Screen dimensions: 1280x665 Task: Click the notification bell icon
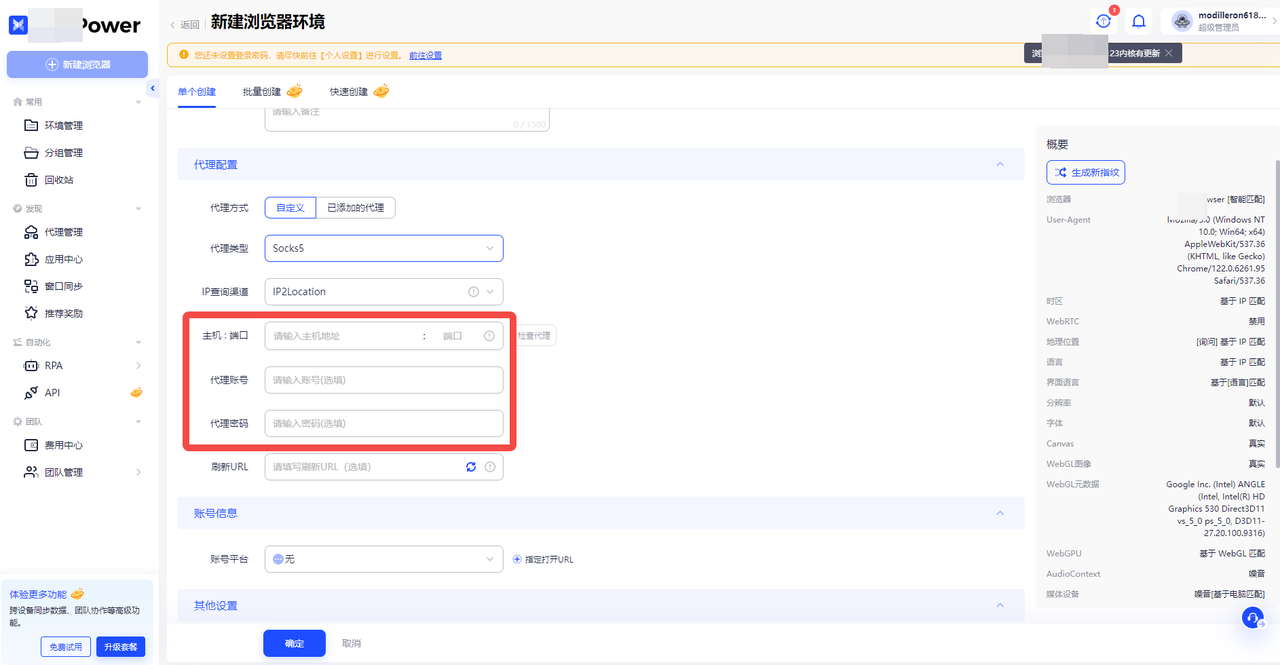tap(1138, 21)
